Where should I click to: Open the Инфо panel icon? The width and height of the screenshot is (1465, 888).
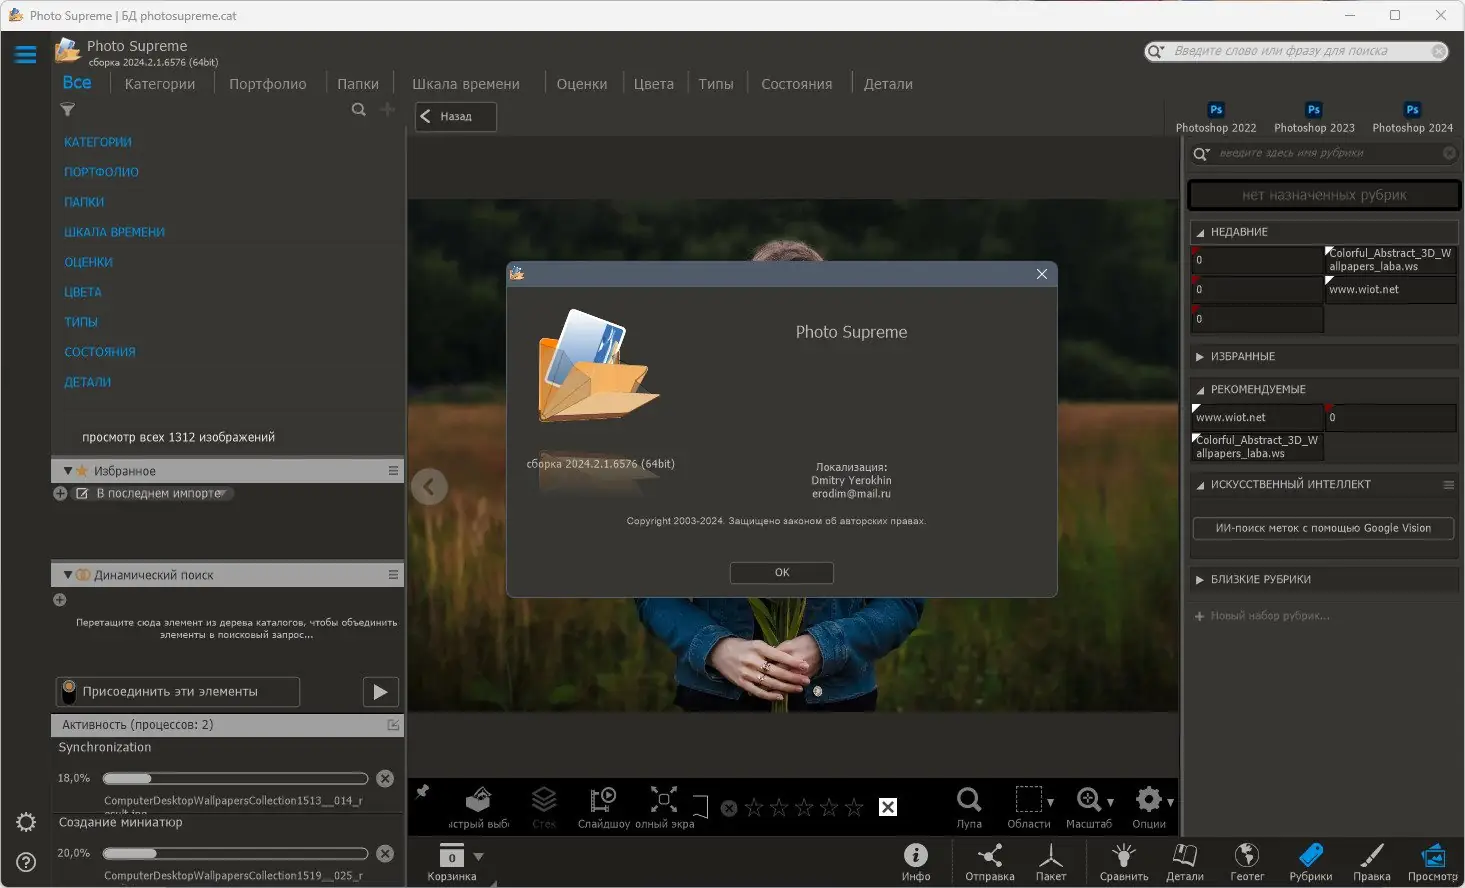click(915, 856)
